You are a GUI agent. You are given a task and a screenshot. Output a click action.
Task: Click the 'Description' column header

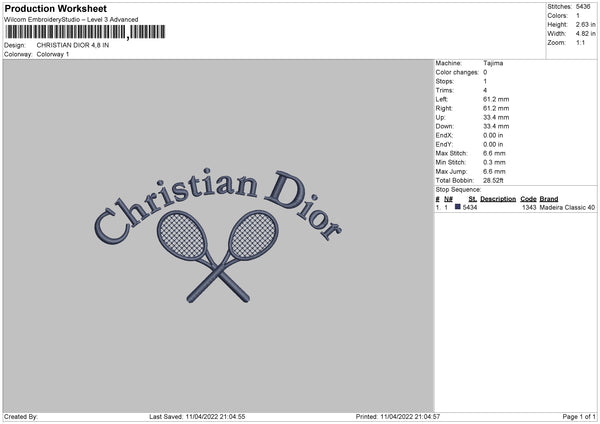point(498,199)
